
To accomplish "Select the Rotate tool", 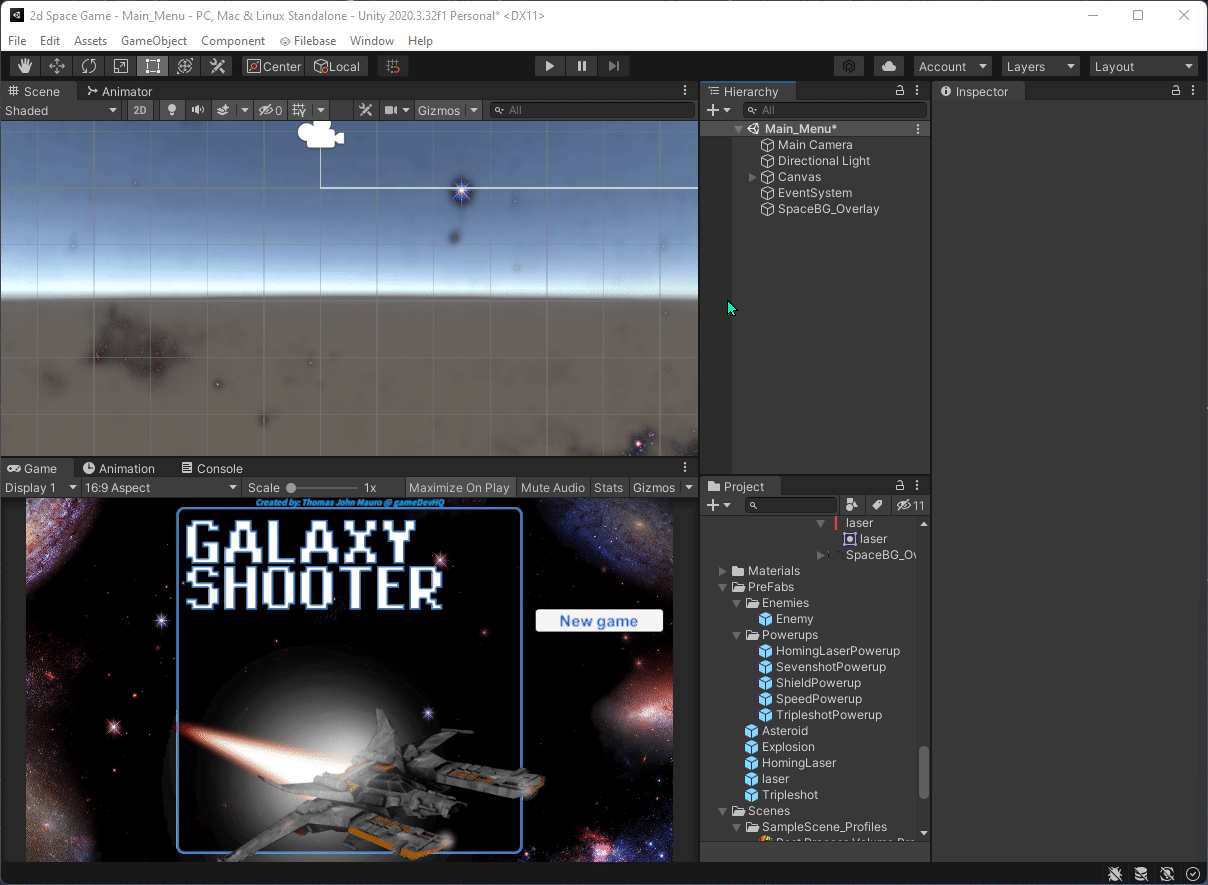I will 88,66.
